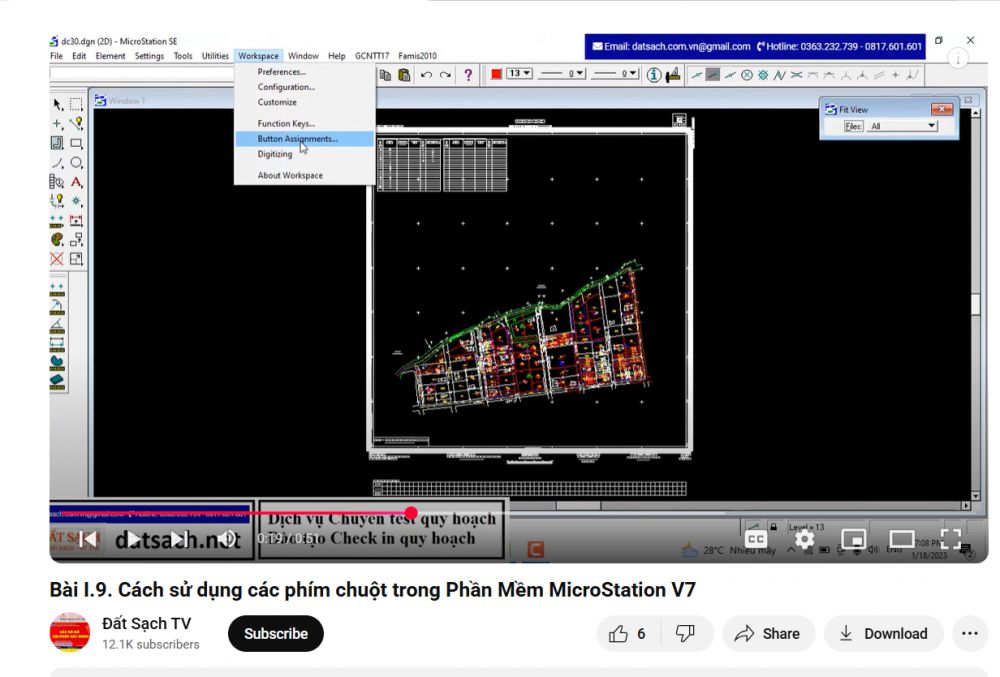Open YouTube player settings gear

pos(804,540)
